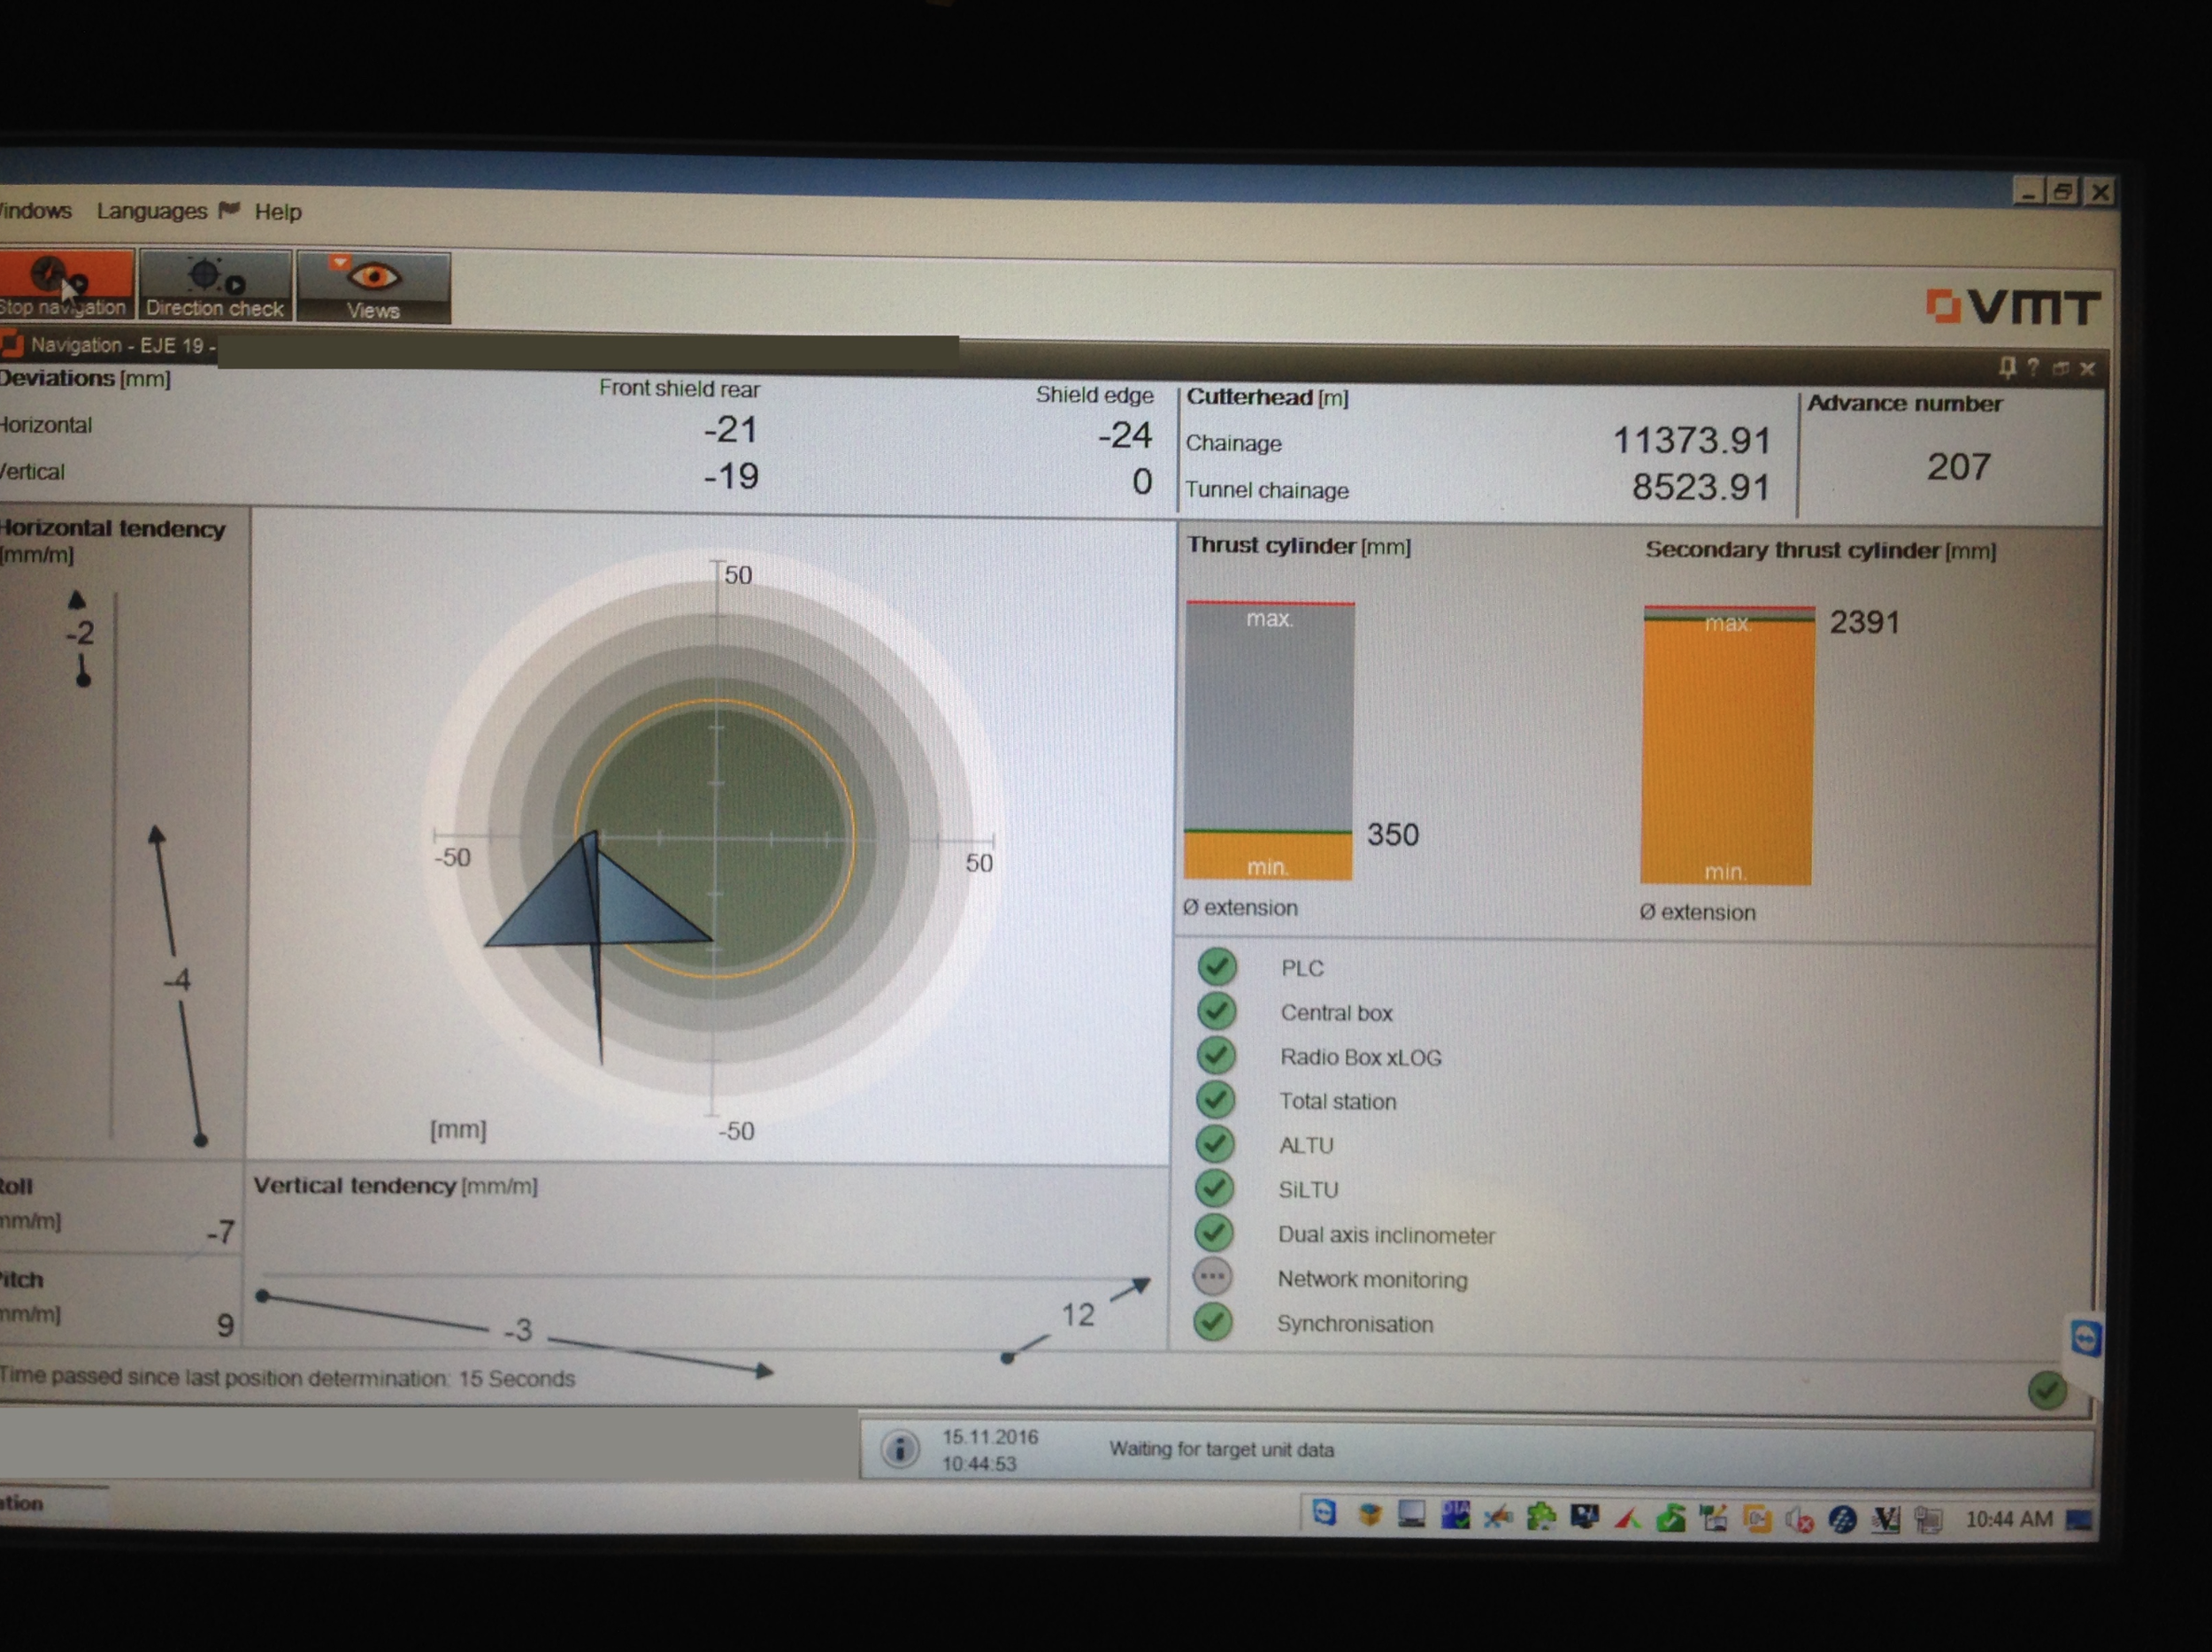Click the Chainage value 11373.91
The height and width of the screenshot is (1652, 2212).
1691,440
